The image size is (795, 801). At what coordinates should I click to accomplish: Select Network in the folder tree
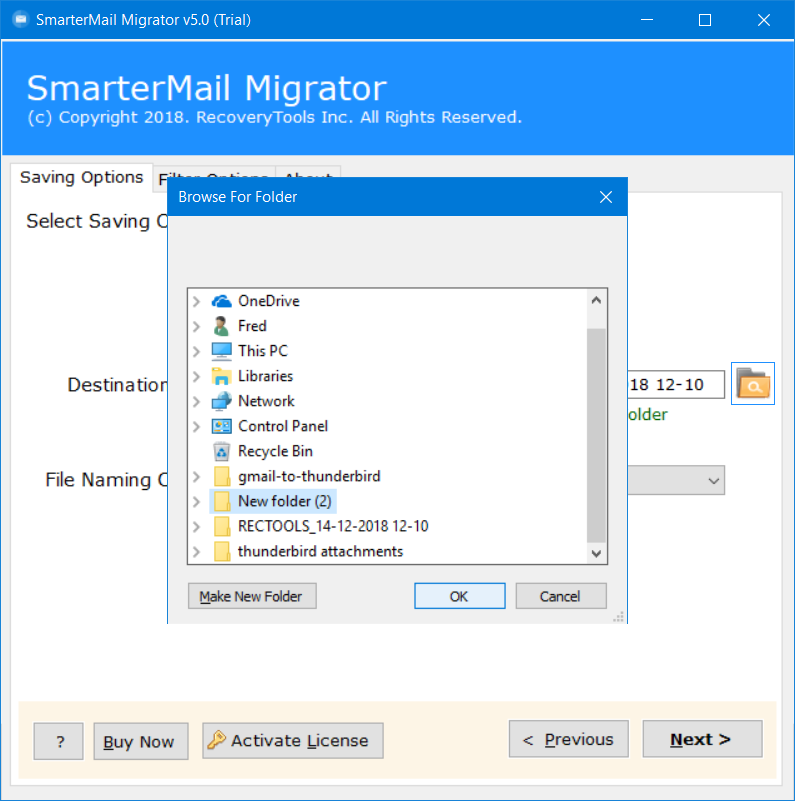coord(266,401)
